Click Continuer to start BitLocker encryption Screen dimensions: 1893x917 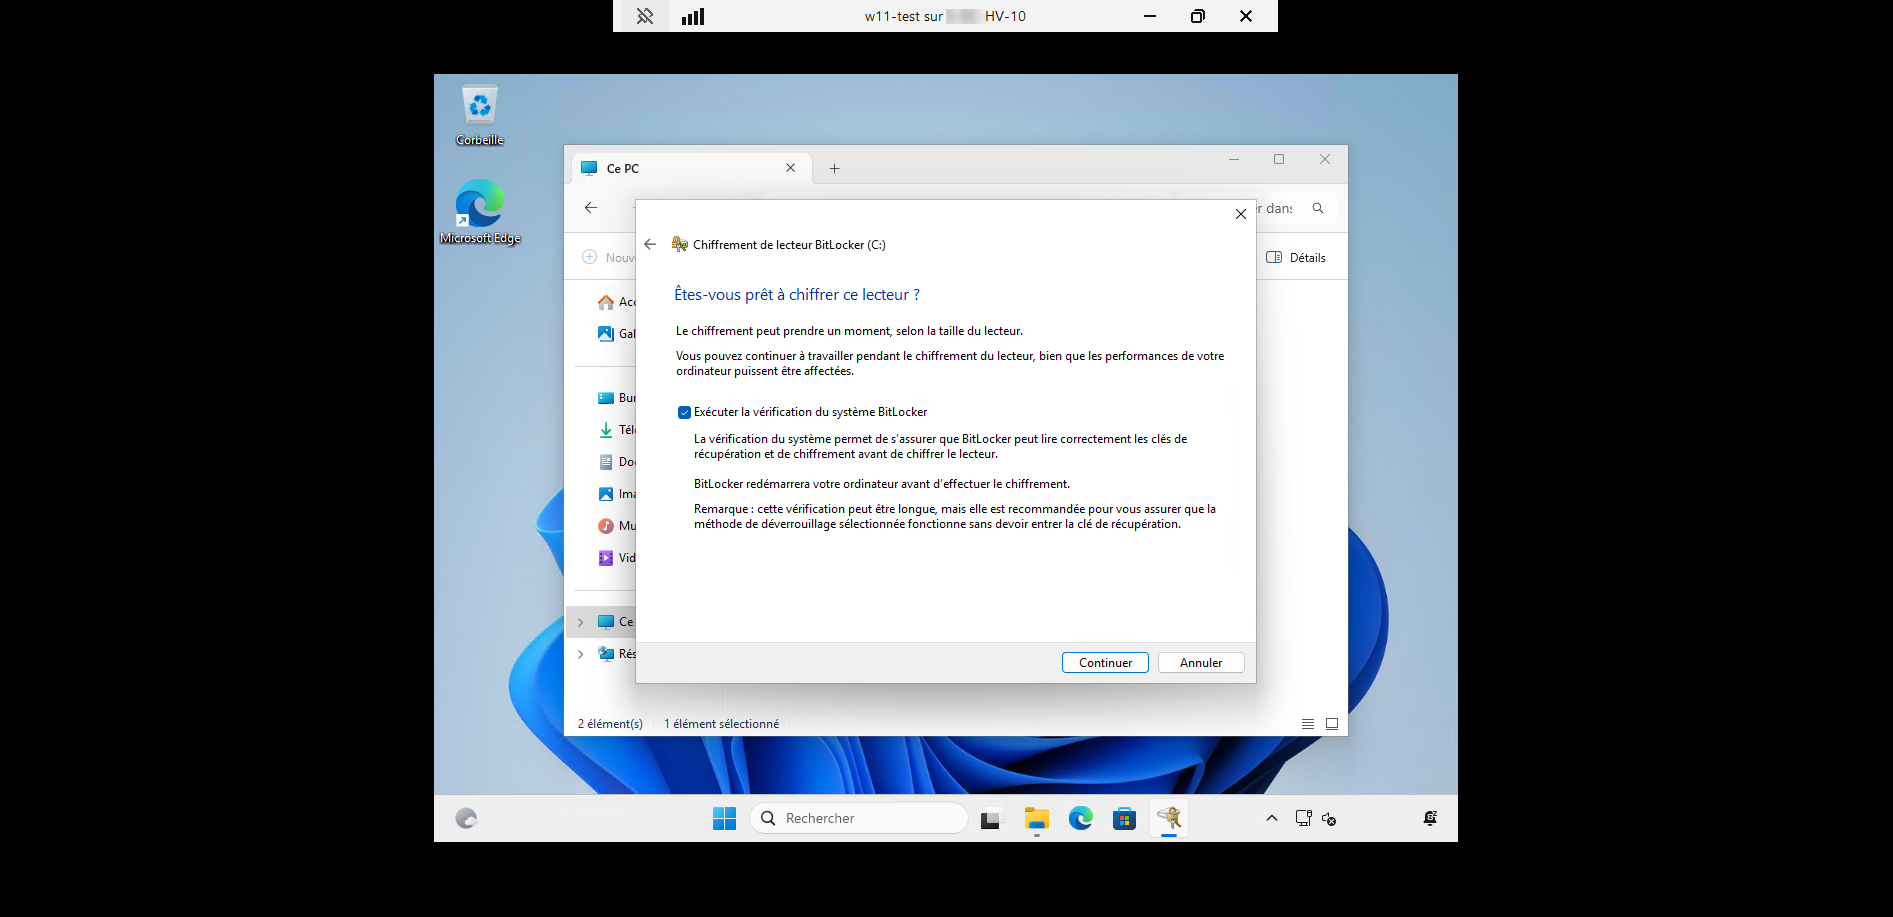[x=1104, y=663]
